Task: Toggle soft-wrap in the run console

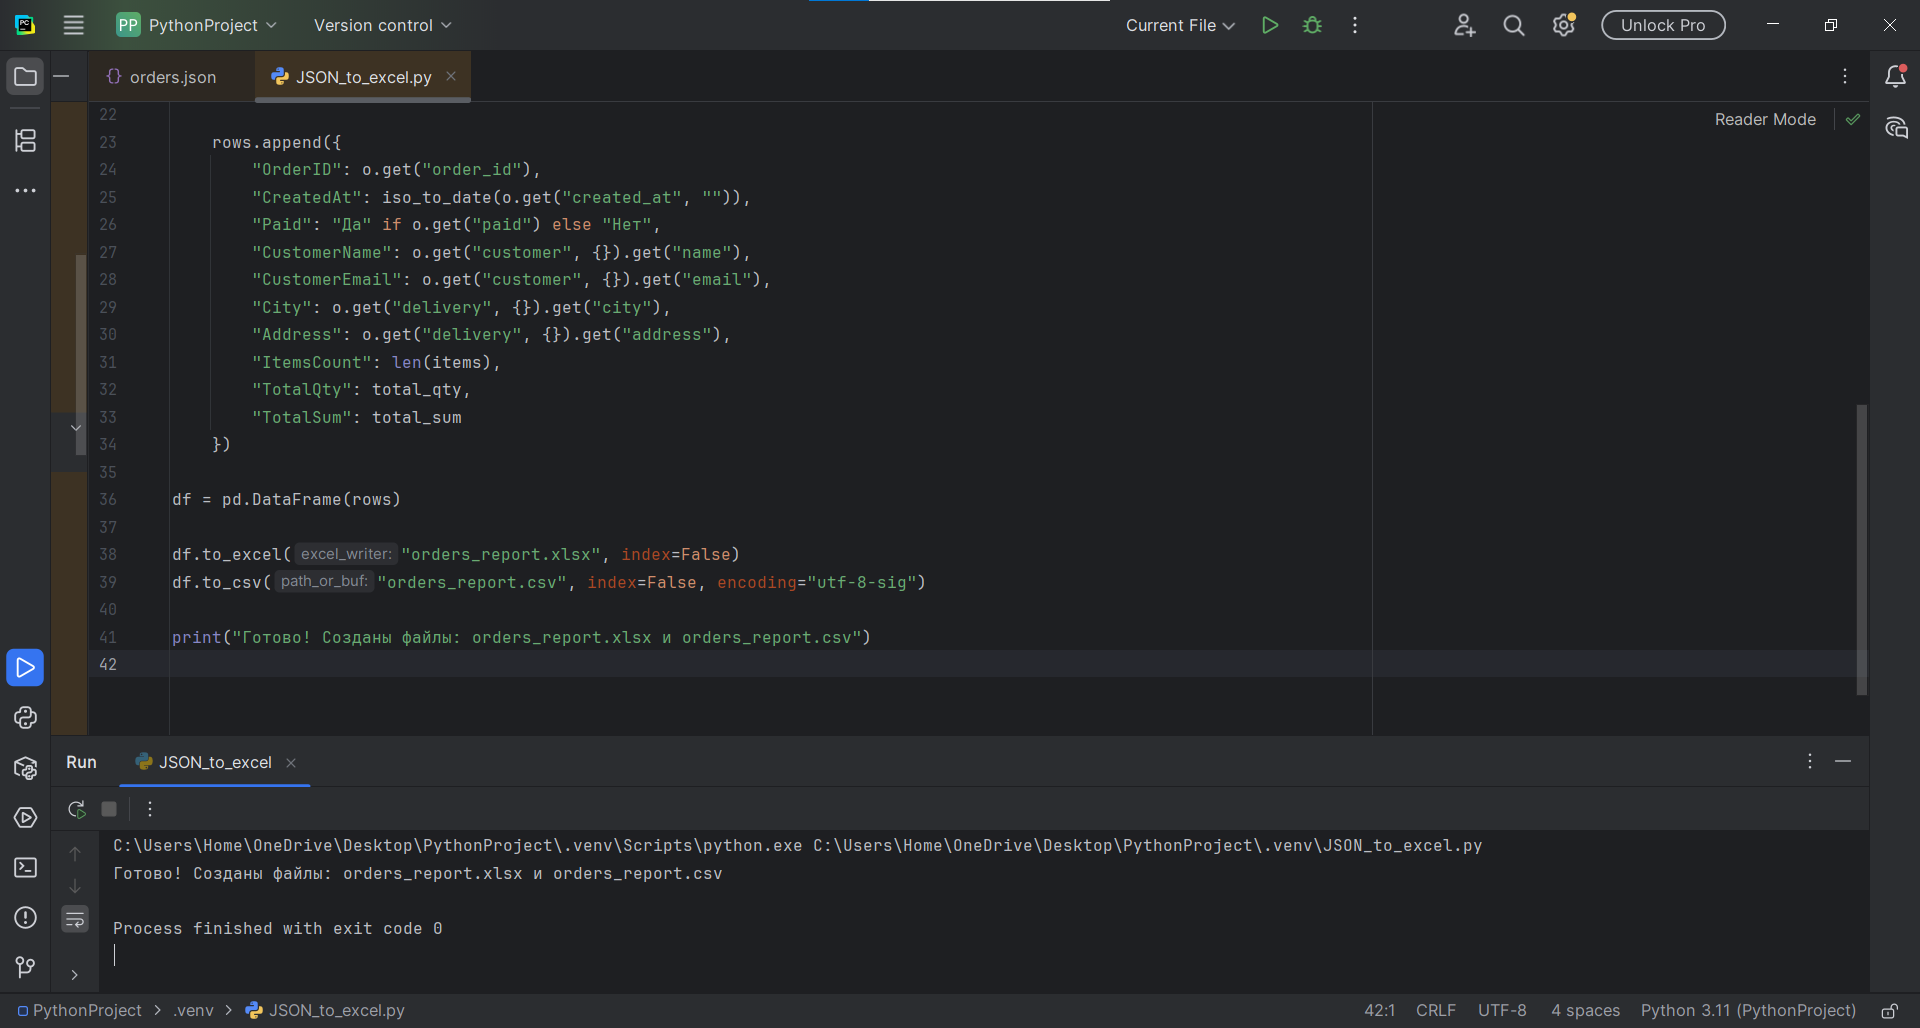Action: pos(75,918)
